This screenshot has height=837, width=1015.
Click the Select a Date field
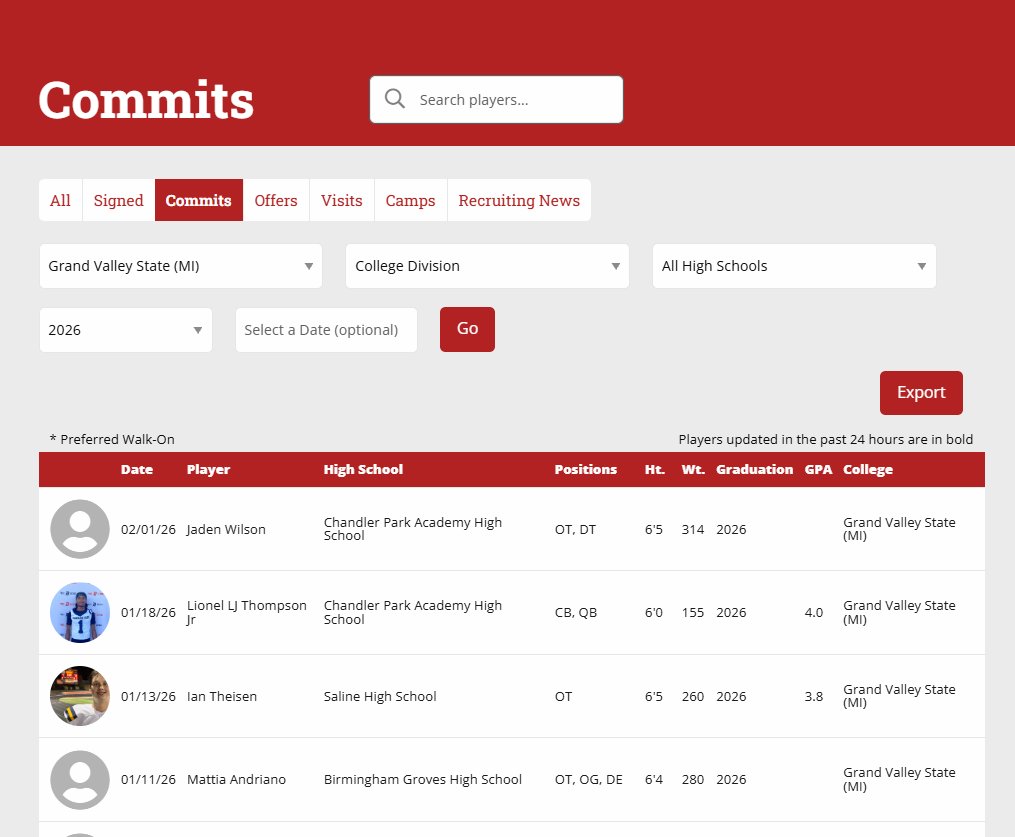click(x=326, y=330)
